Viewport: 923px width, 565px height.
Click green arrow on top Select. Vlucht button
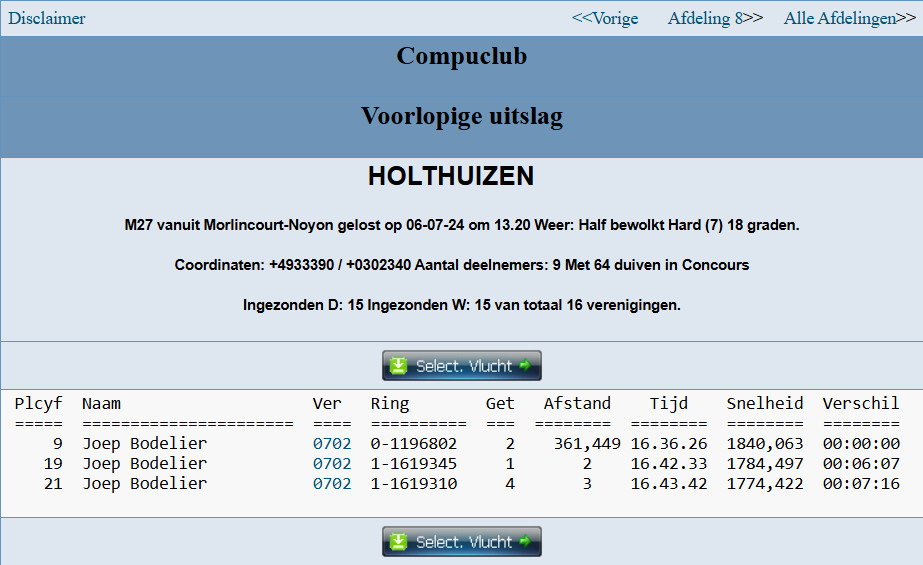pos(525,365)
